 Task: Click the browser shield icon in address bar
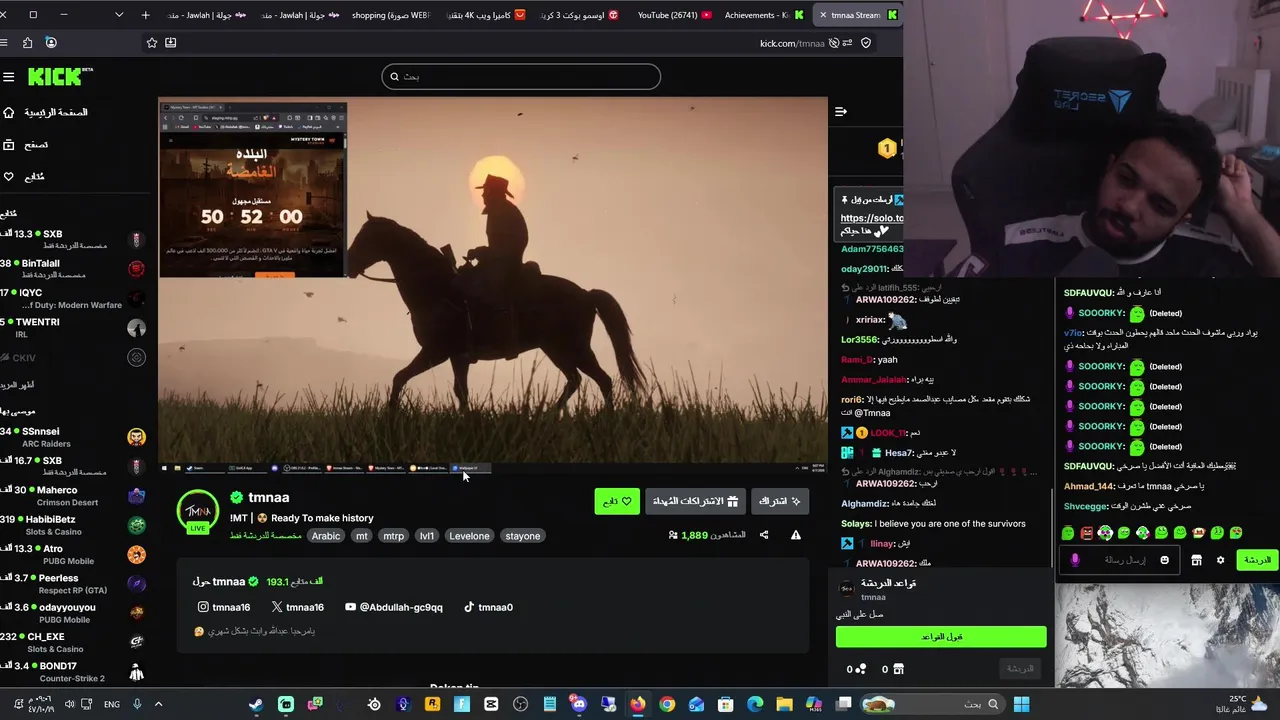coord(866,43)
